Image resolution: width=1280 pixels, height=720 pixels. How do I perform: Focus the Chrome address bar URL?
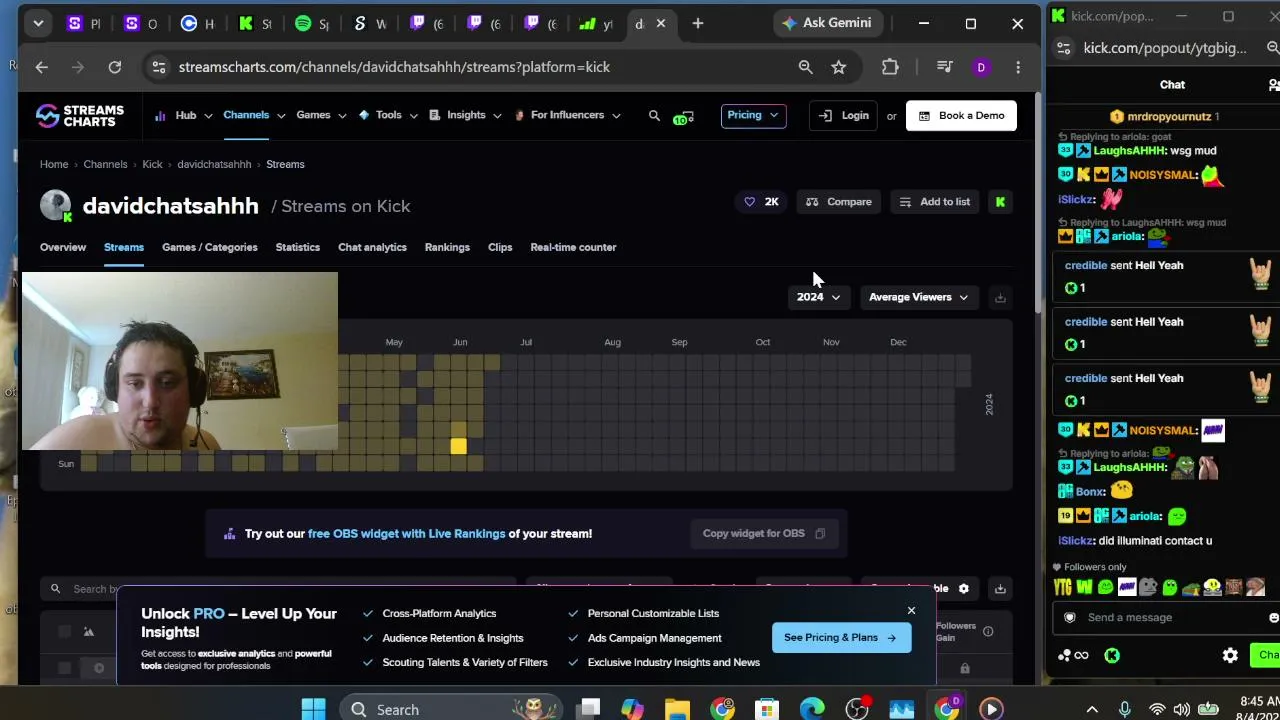[x=394, y=67]
